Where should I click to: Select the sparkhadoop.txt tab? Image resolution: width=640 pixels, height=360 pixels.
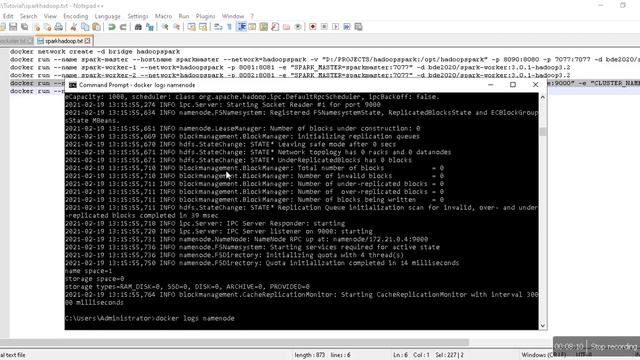click(x=64, y=41)
